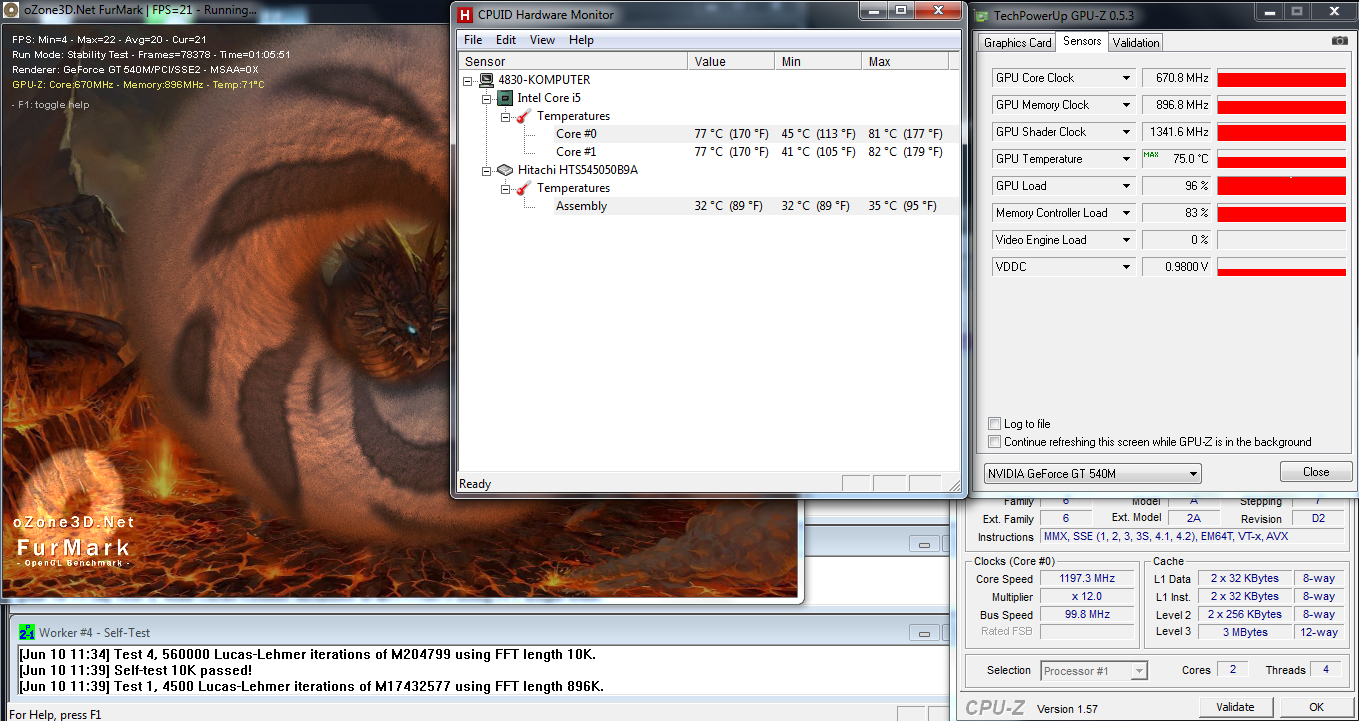Image resolution: width=1359 pixels, height=721 pixels.
Task: Open the Memory Controller Load dropdown
Action: click(1126, 213)
